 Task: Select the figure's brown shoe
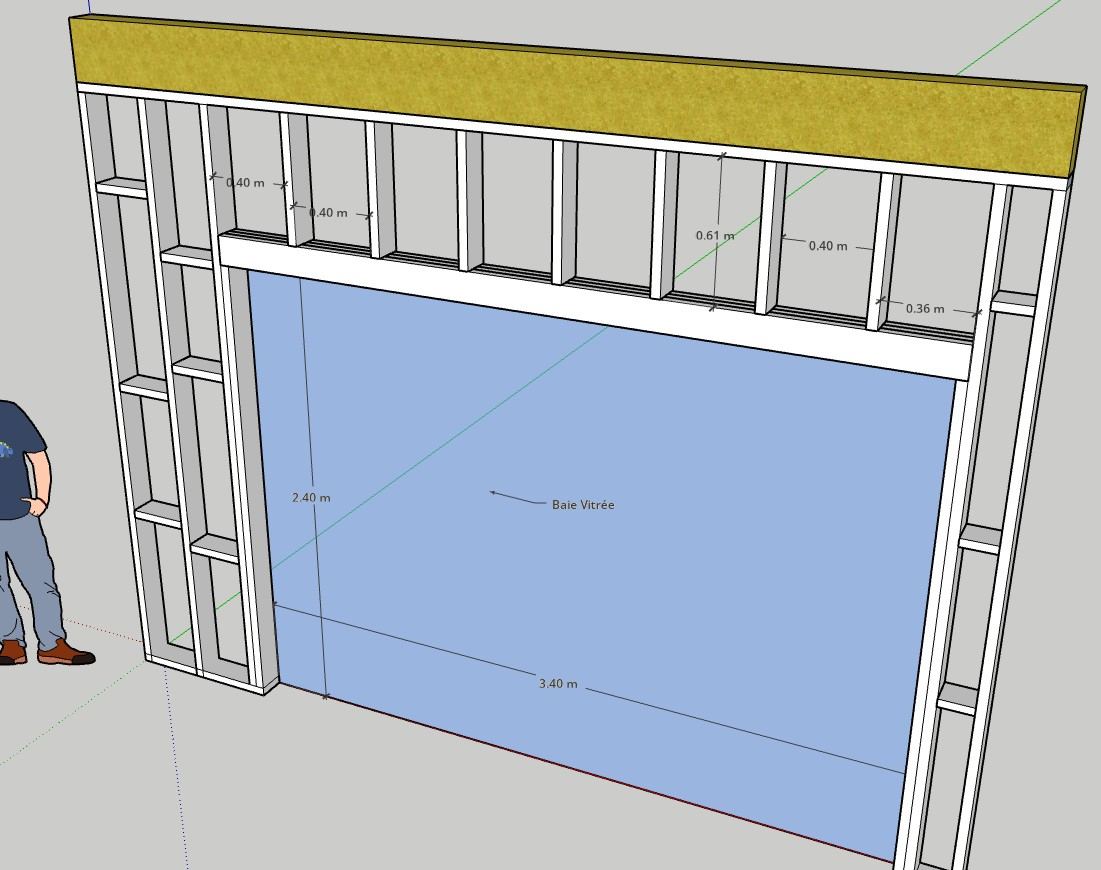[x=66, y=655]
